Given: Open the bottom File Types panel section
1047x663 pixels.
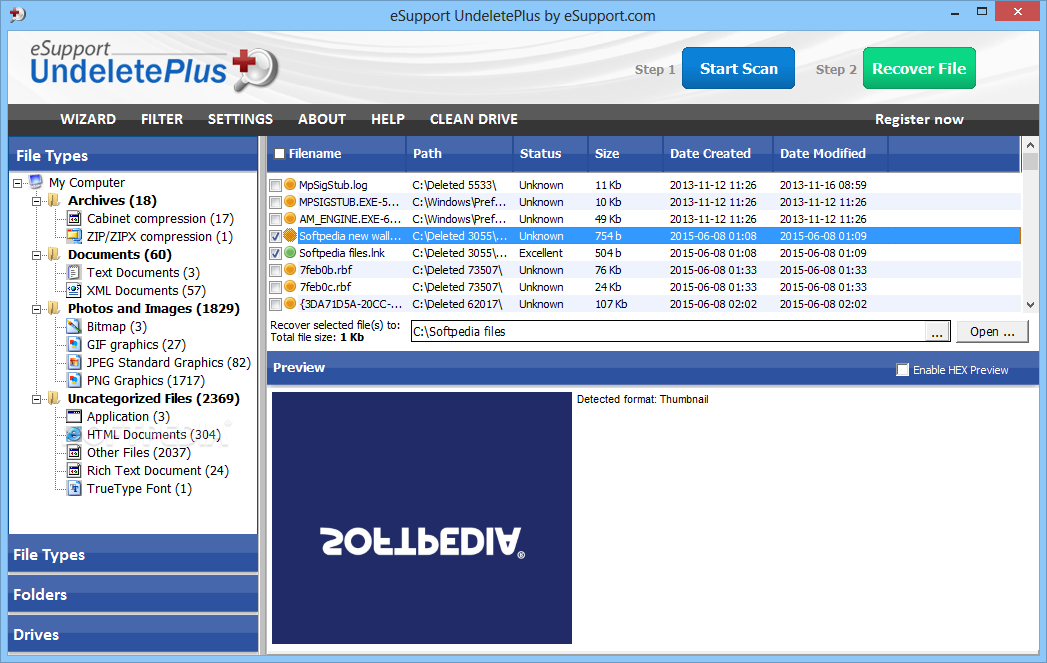Looking at the screenshot, I should point(133,554).
